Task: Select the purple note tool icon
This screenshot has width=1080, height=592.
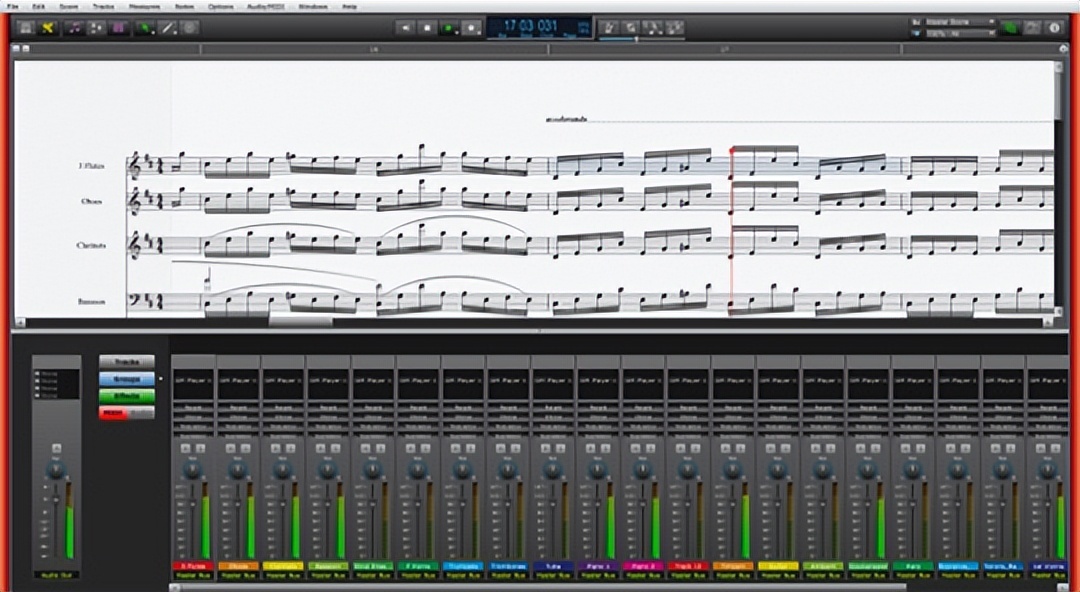Action: pyautogui.click(x=75, y=28)
